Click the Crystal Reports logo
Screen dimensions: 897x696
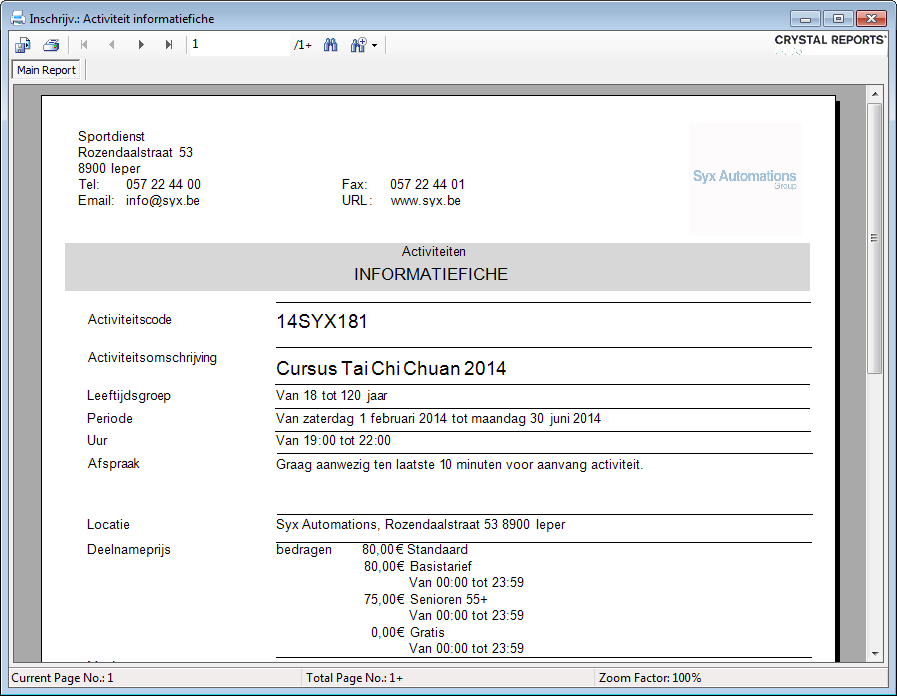coord(830,42)
